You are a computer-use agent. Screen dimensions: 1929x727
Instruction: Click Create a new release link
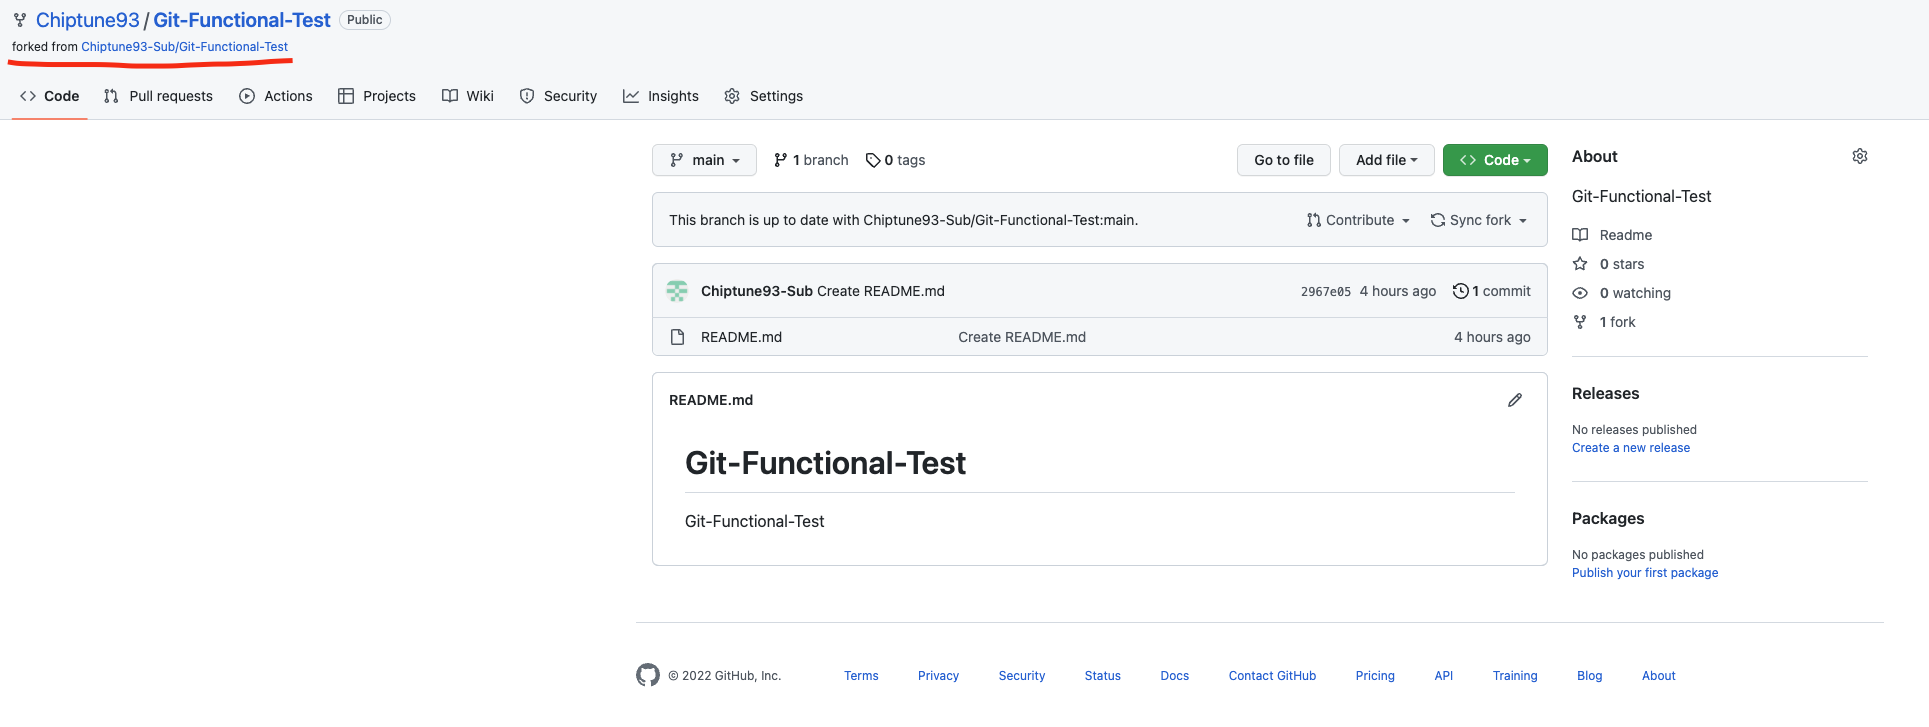pos(1631,448)
